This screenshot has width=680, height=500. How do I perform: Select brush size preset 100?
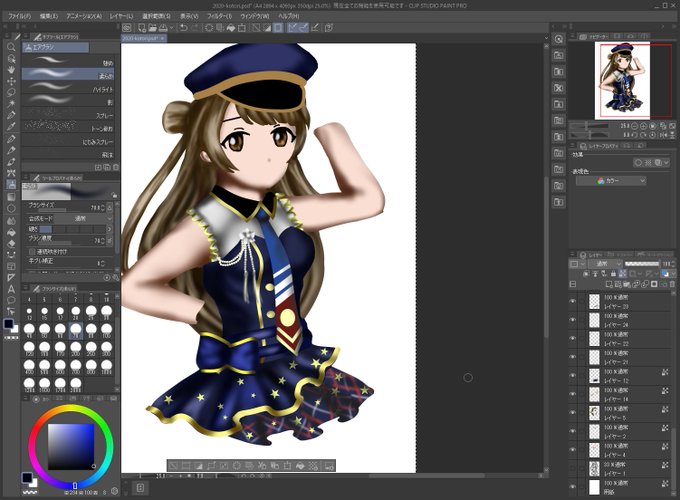pos(106,330)
